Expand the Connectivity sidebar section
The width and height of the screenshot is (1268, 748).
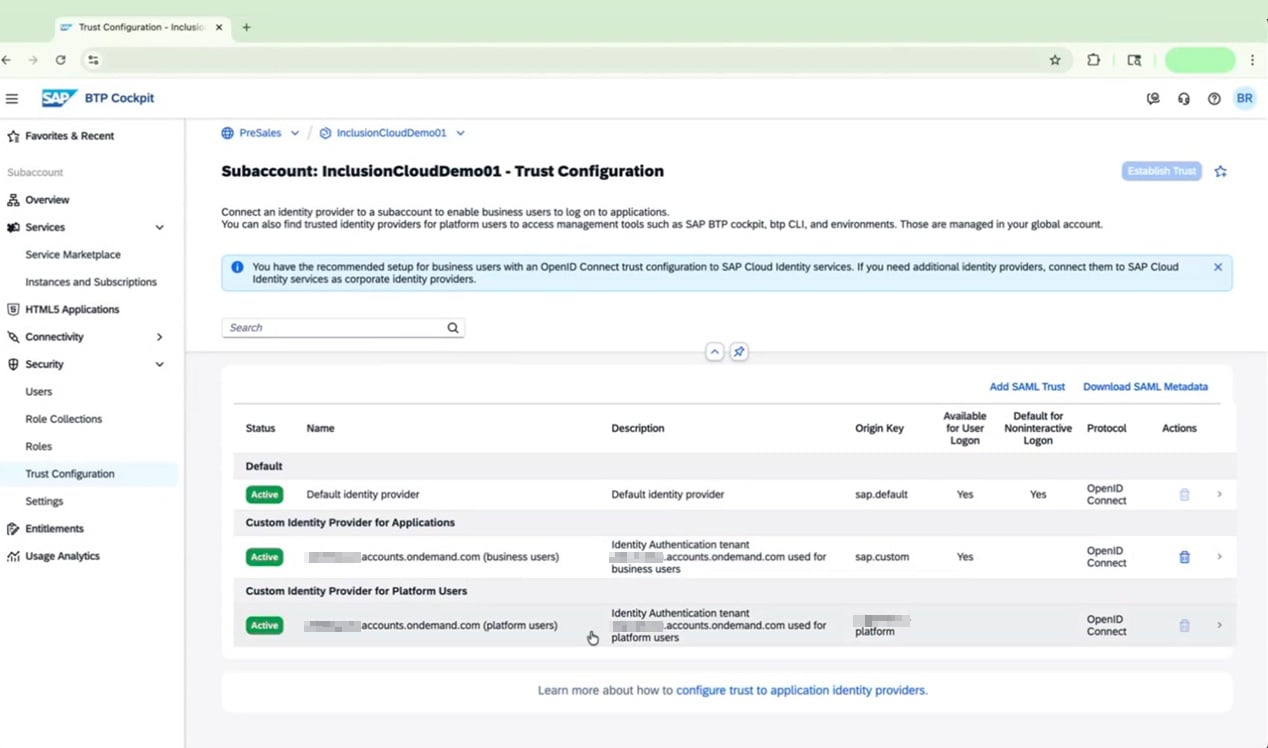[159, 337]
